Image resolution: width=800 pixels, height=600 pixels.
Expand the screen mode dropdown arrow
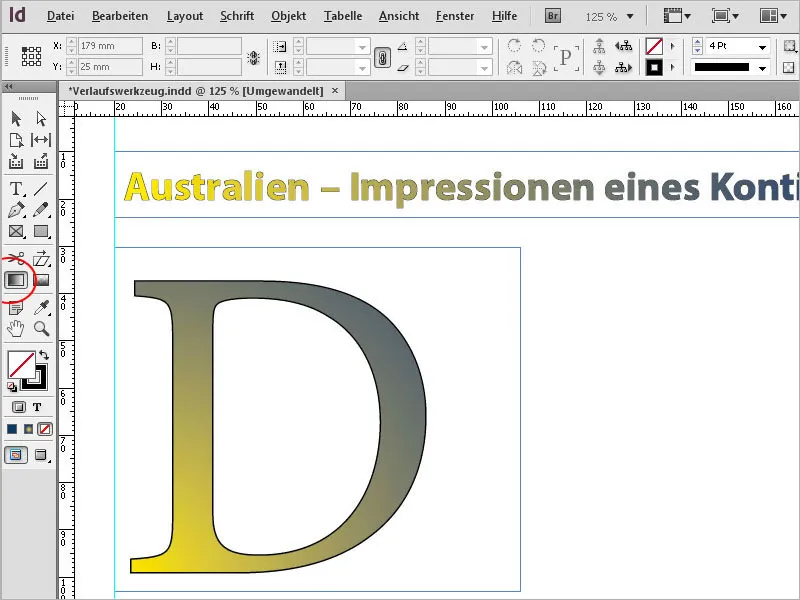[688, 15]
